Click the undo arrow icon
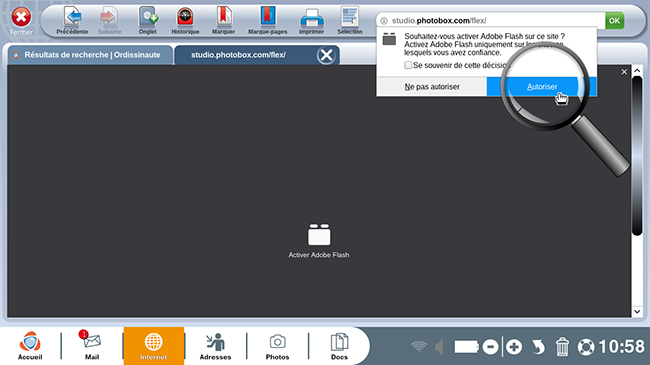Image resolution: width=650 pixels, height=365 pixels. pyautogui.click(x=538, y=347)
